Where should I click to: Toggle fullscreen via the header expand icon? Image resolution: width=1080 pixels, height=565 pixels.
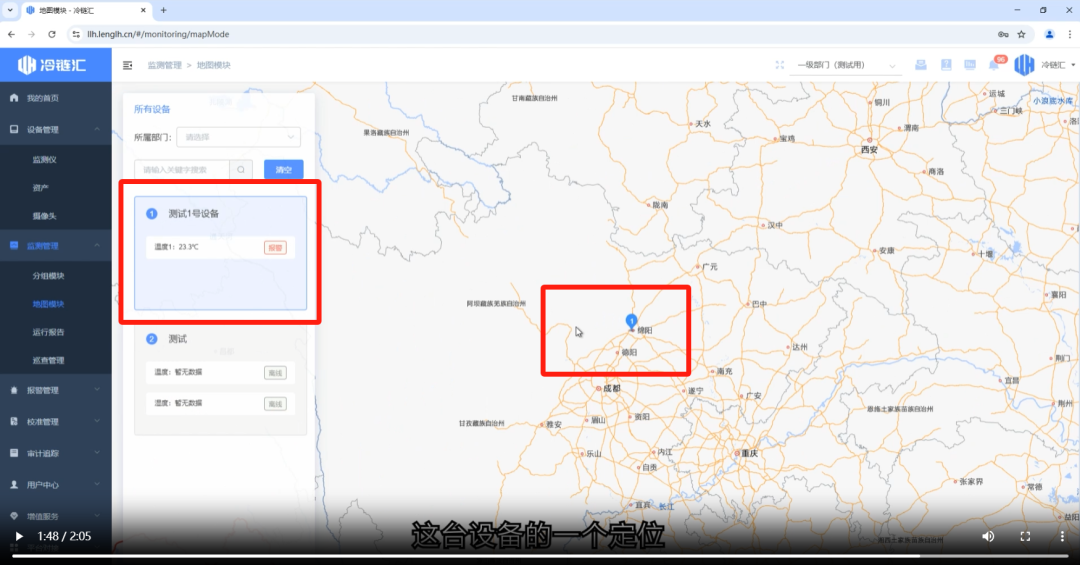point(780,65)
